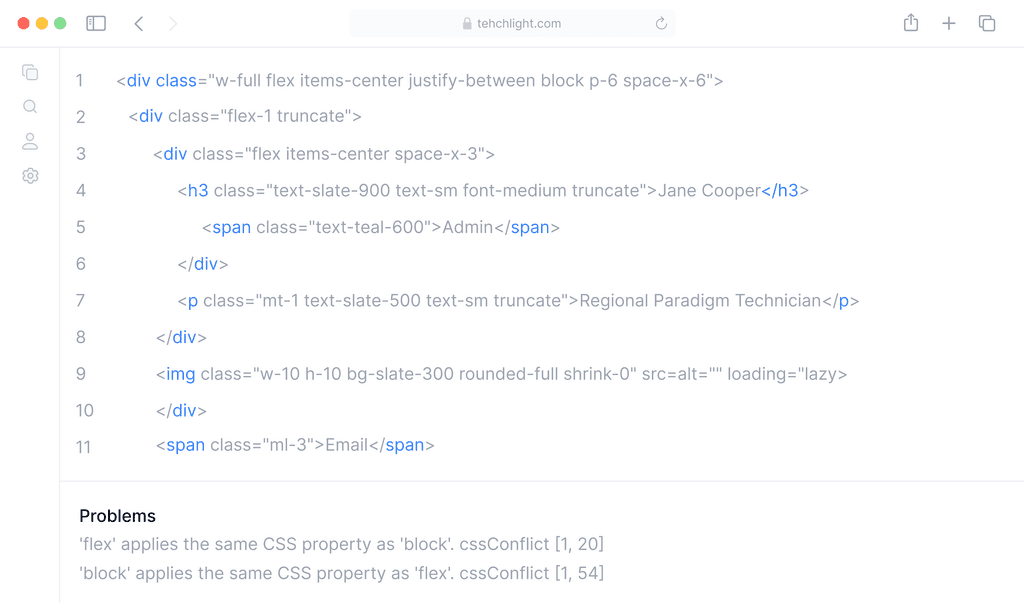1024x603 pixels.
Task: Open Settings via the sidebar gear icon
Action: [30, 175]
